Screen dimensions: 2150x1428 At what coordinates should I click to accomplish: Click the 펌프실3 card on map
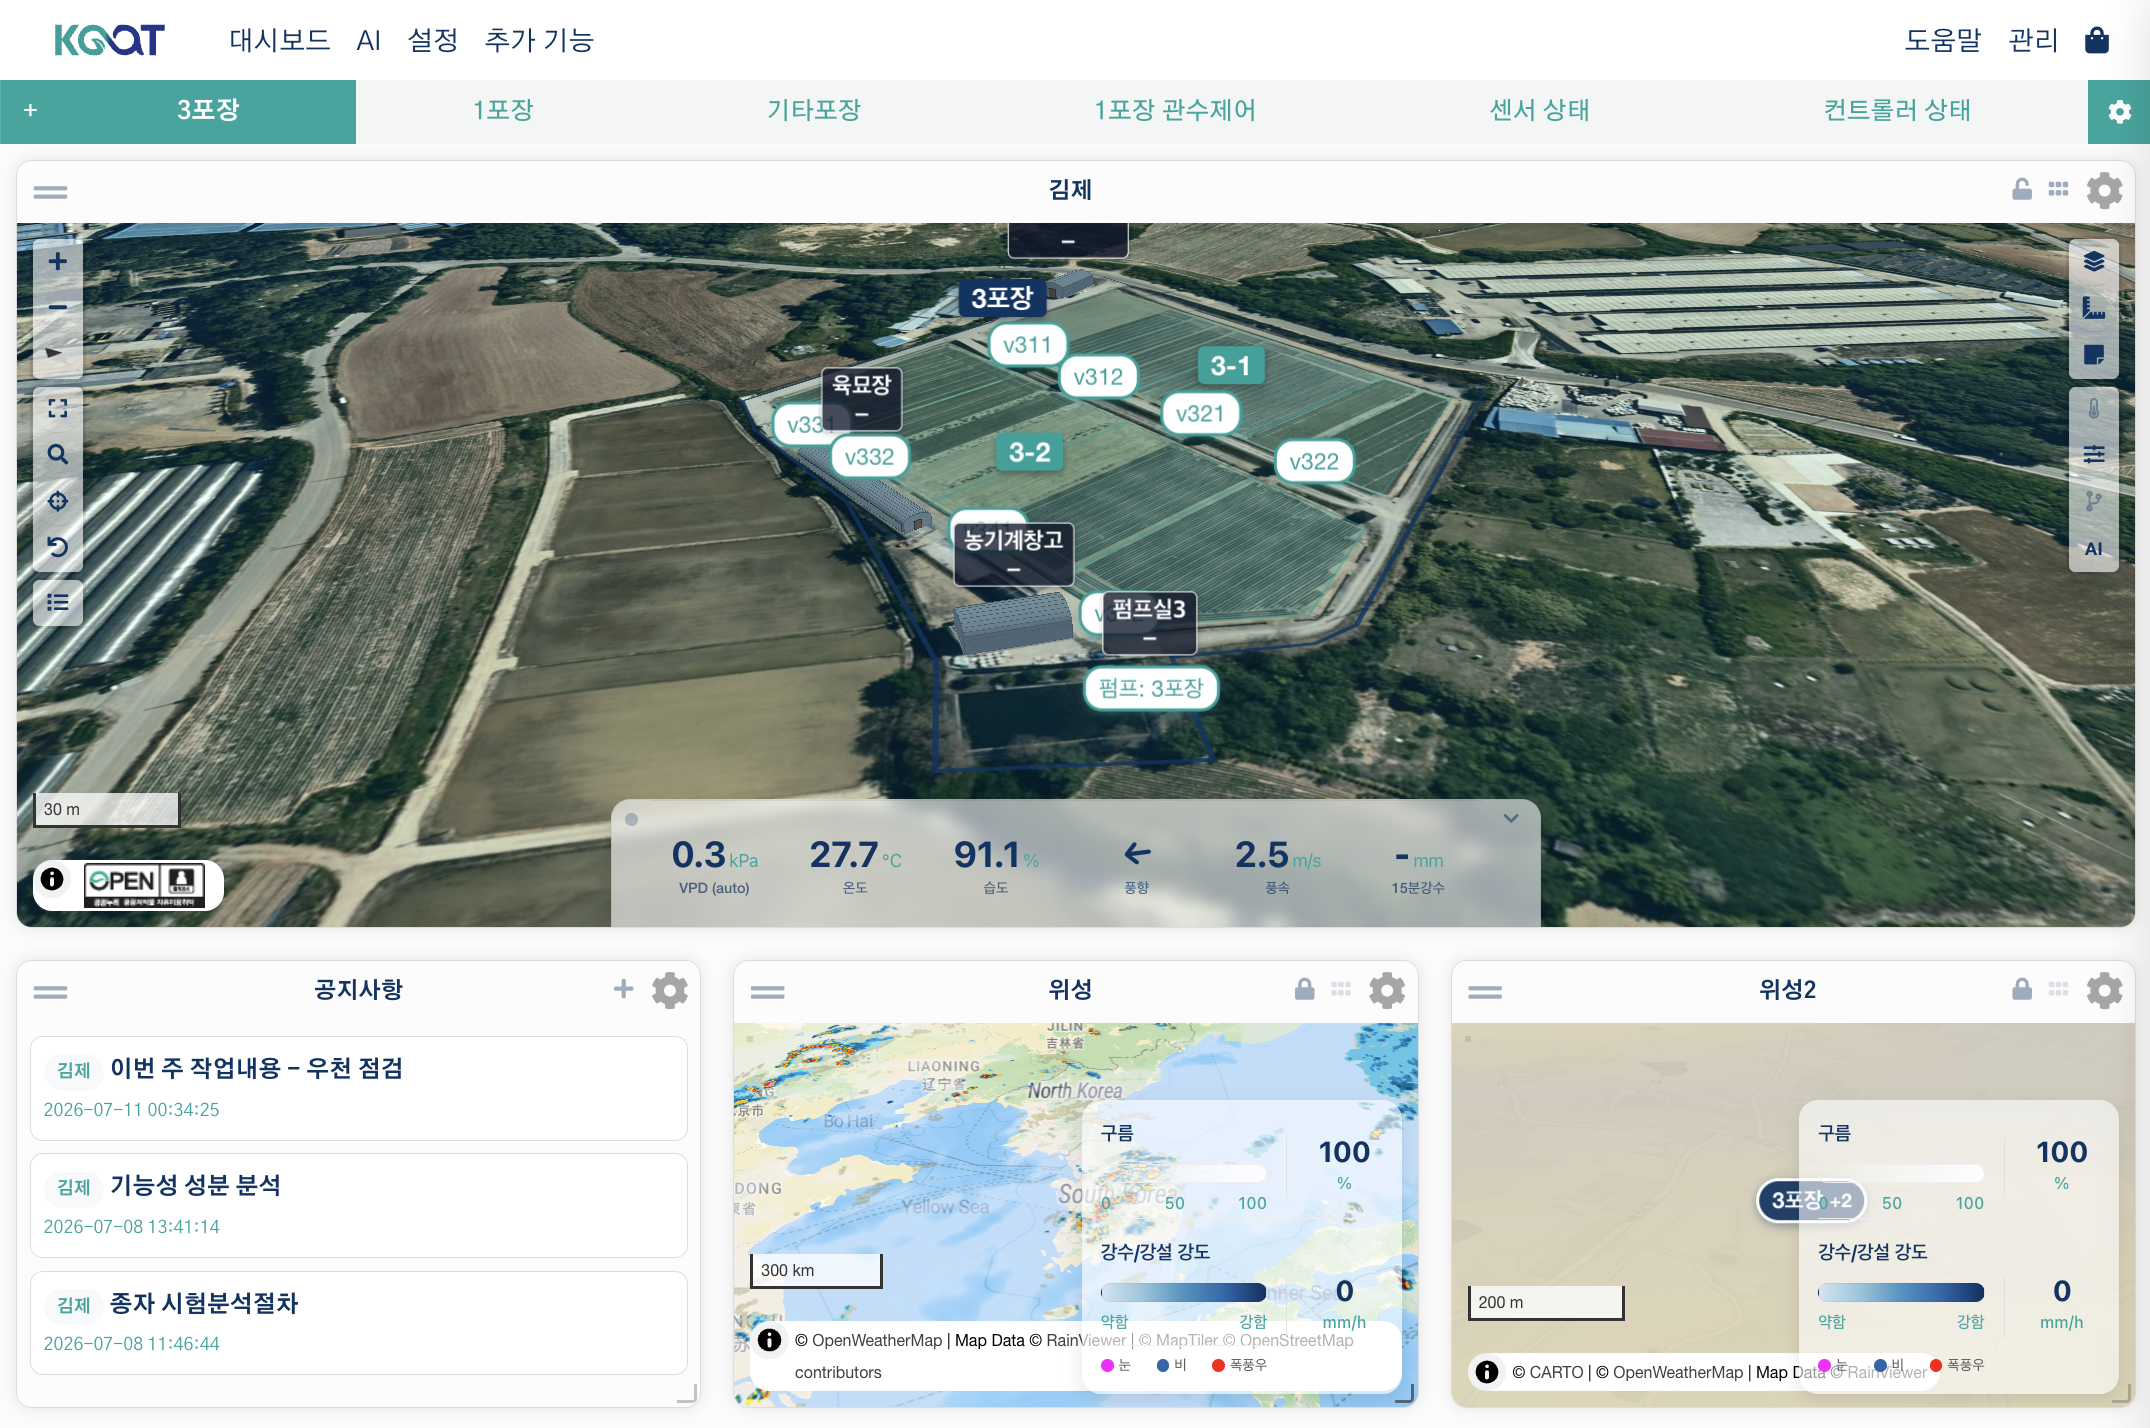(x=1149, y=622)
